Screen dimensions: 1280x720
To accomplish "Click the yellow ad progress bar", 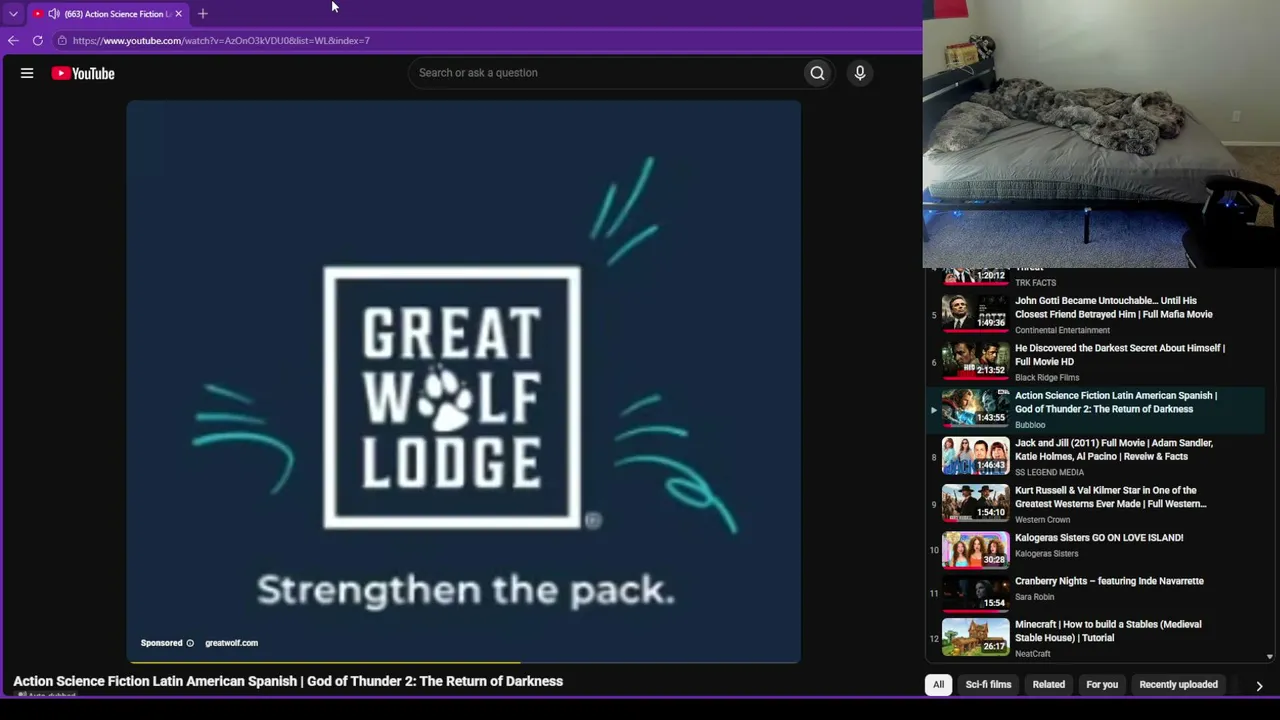I will (x=324, y=661).
